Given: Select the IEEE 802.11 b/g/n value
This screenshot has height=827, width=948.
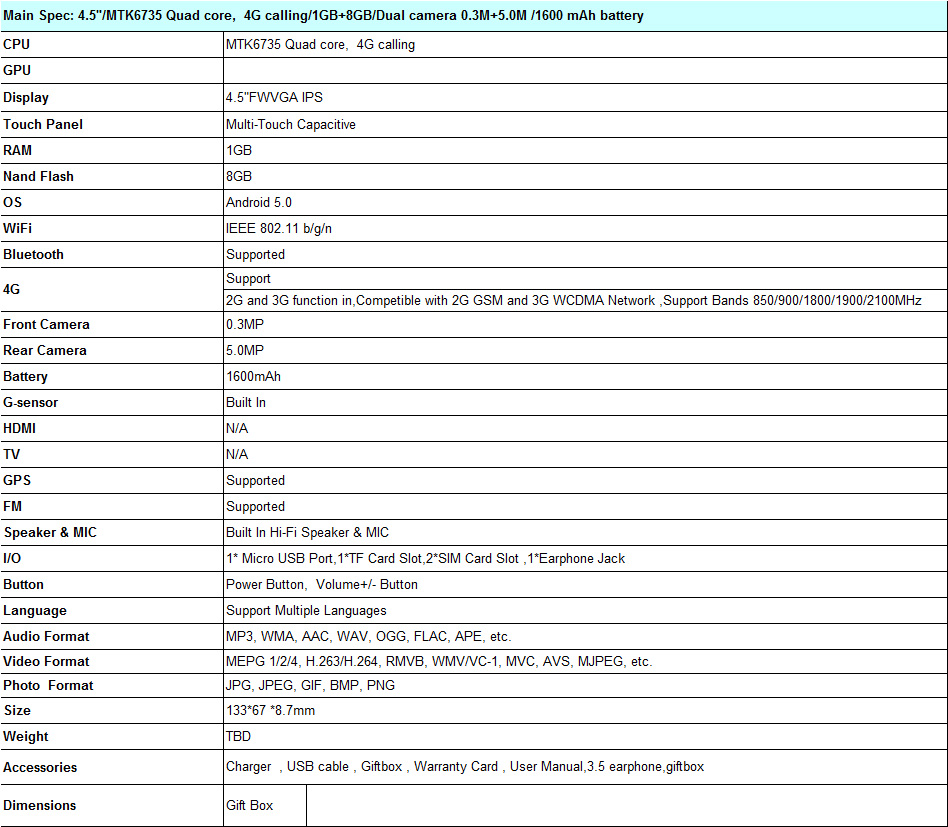Looking at the screenshot, I should click(x=585, y=229).
